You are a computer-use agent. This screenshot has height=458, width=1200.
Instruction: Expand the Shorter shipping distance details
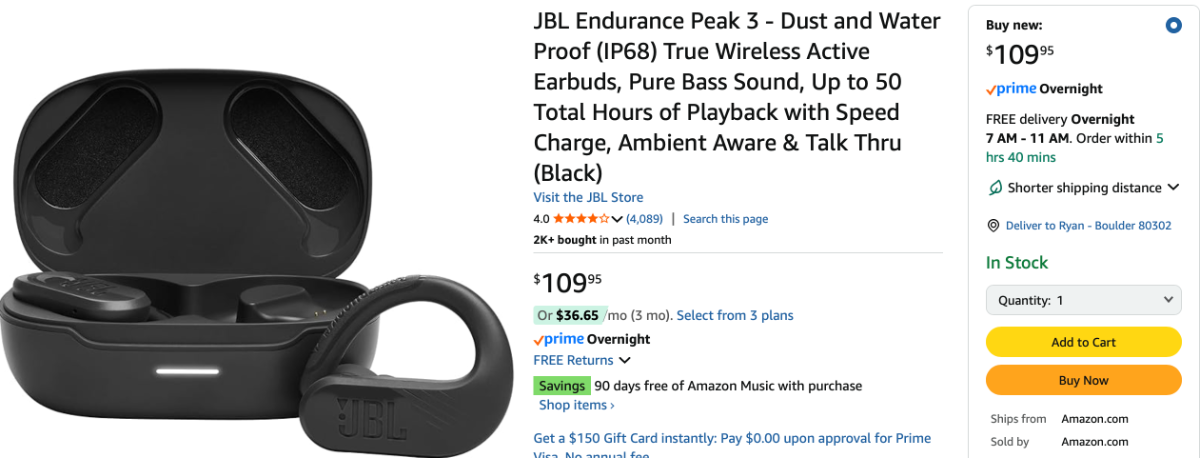click(x=1084, y=188)
